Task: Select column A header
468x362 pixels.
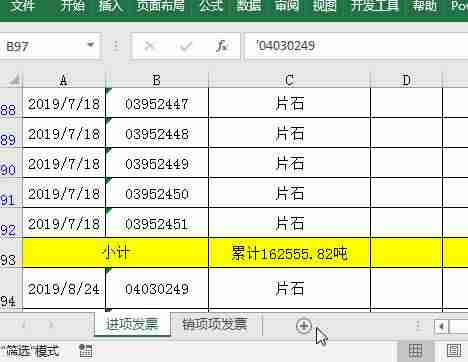Action: click(64, 80)
